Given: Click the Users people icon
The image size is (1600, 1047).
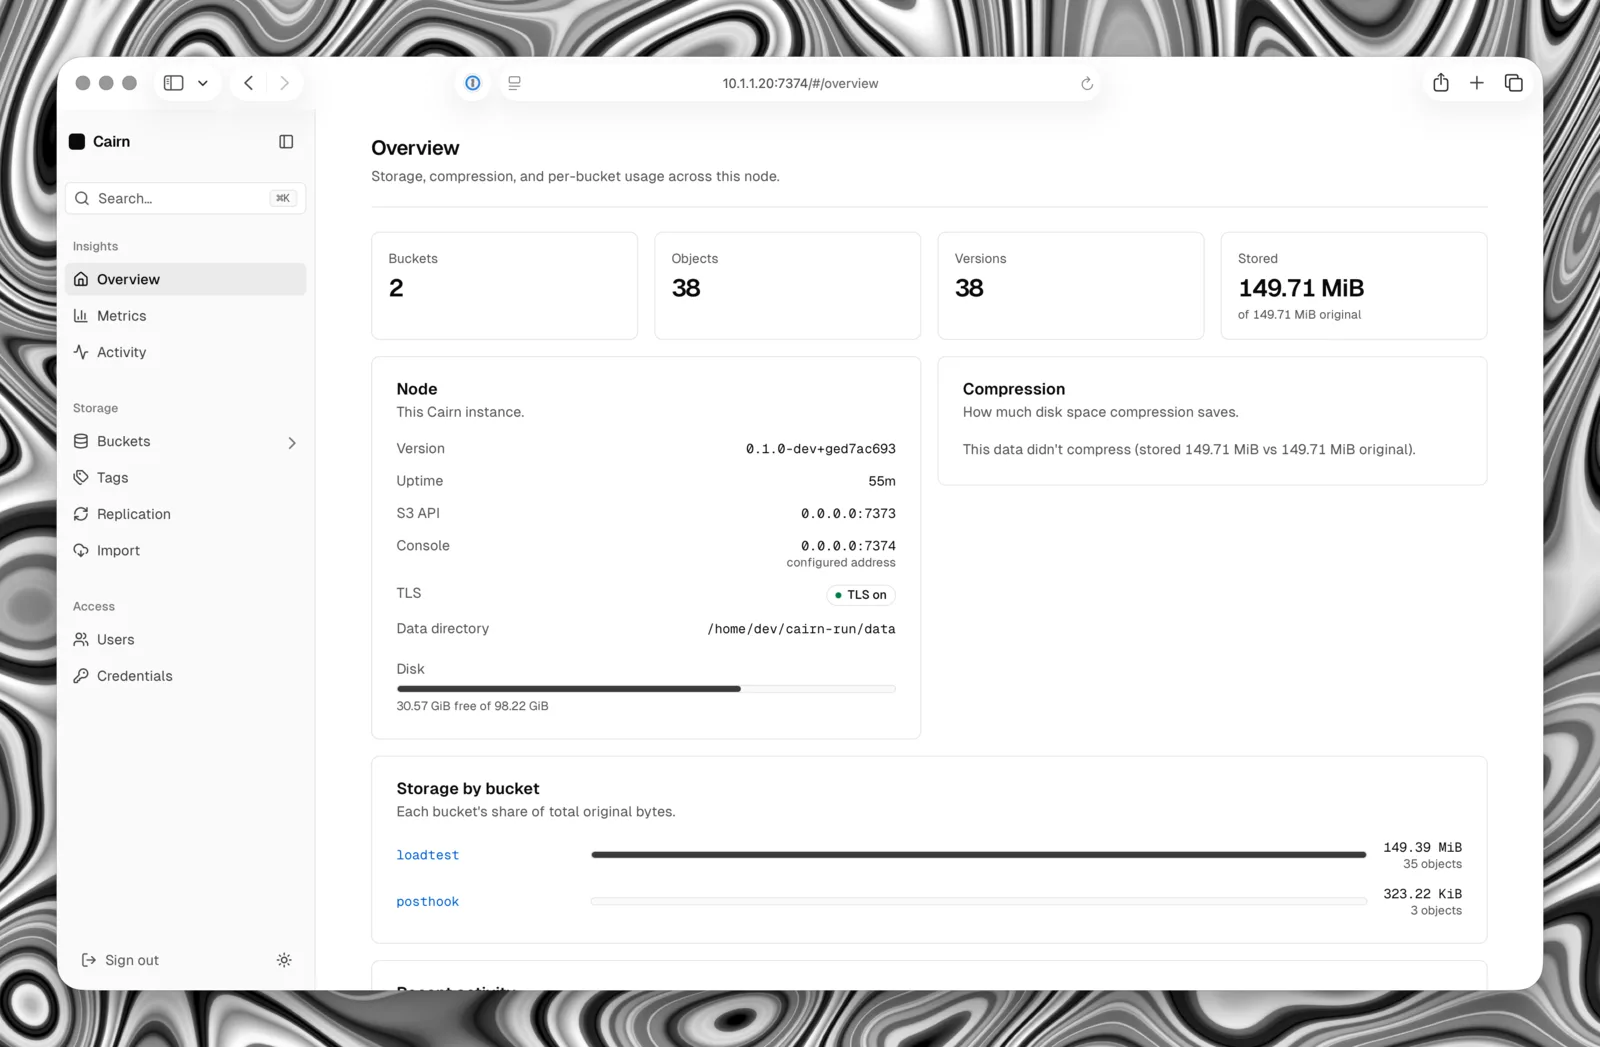Looking at the screenshot, I should point(81,640).
